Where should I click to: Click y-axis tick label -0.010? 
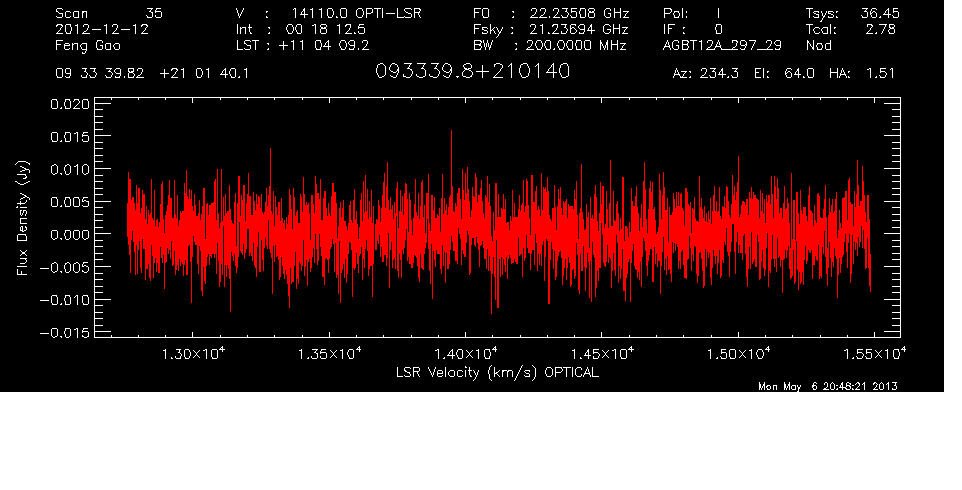(64, 300)
